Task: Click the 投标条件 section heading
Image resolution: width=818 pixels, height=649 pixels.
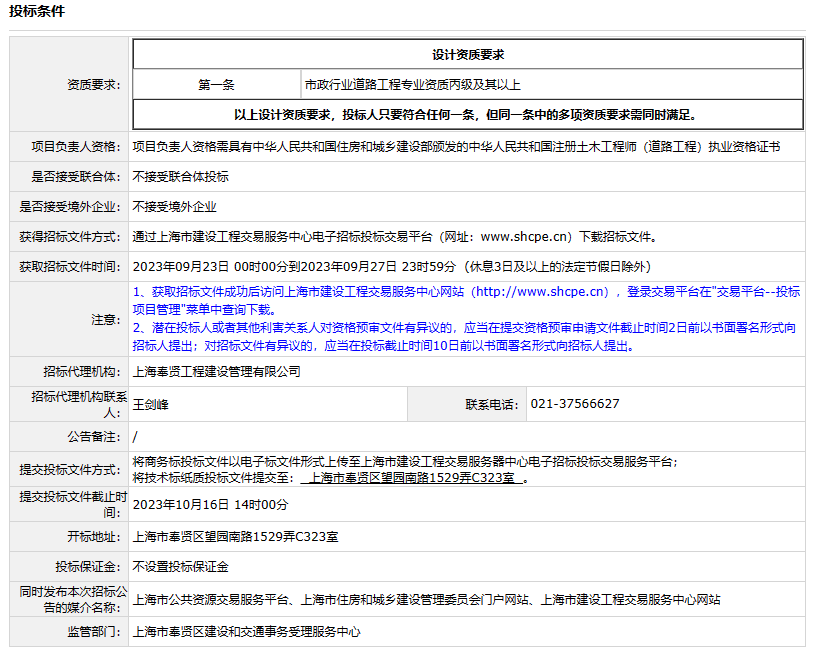Action: point(37,11)
